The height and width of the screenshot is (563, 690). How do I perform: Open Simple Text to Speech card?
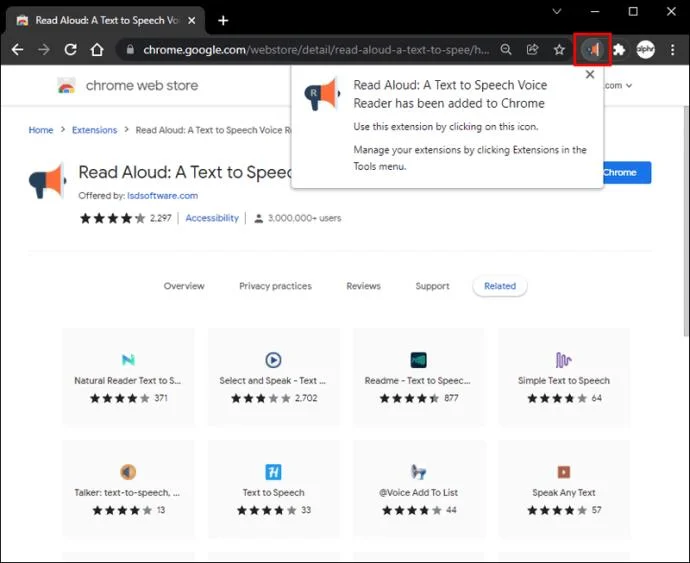(564, 377)
